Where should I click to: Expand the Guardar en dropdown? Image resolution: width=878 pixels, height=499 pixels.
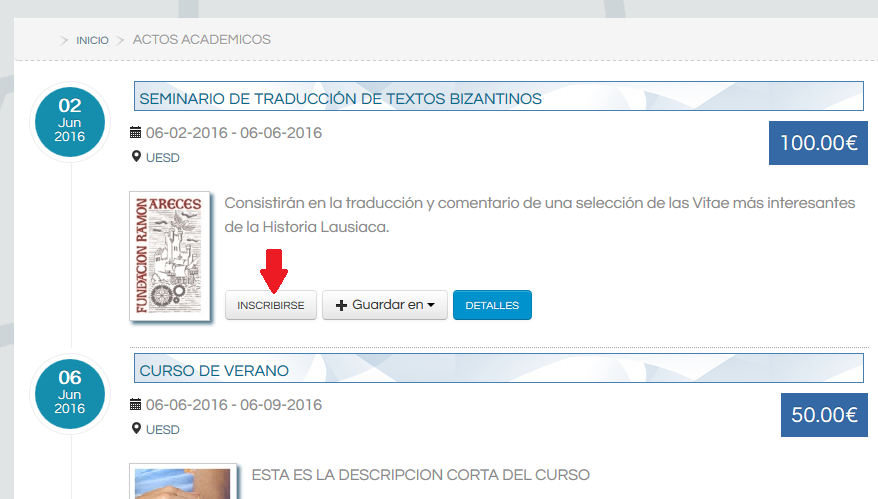tap(385, 305)
